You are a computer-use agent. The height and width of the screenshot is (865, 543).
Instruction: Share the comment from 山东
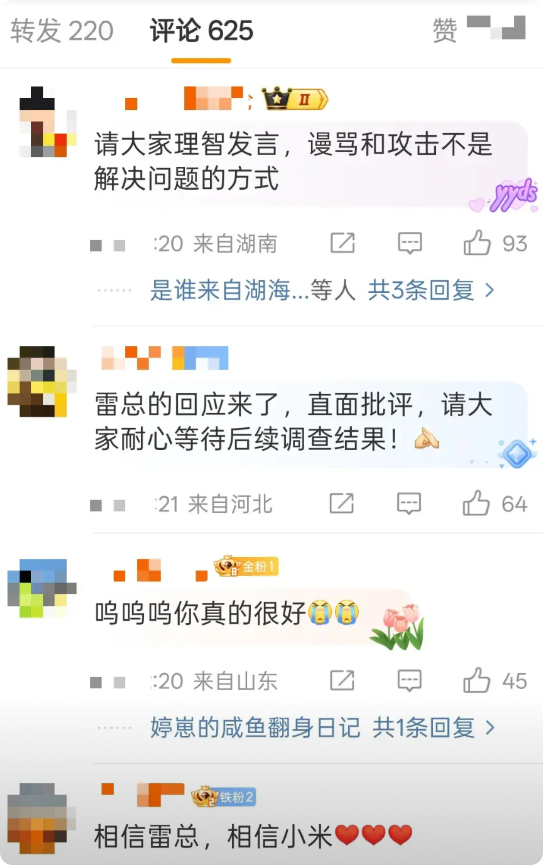342,680
